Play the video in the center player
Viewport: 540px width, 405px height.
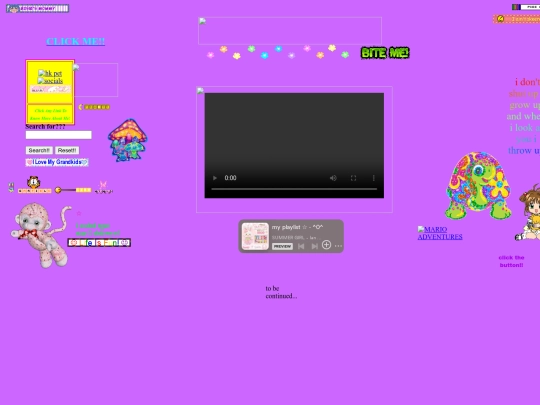click(x=215, y=178)
